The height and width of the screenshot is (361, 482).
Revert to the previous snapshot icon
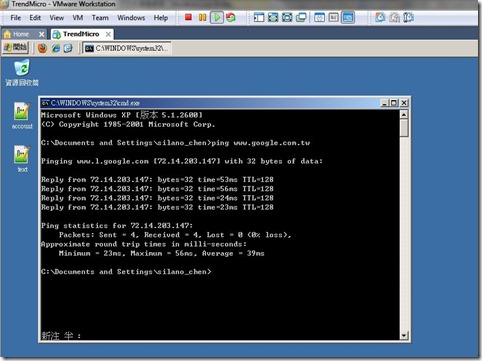[x=394, y=17]
